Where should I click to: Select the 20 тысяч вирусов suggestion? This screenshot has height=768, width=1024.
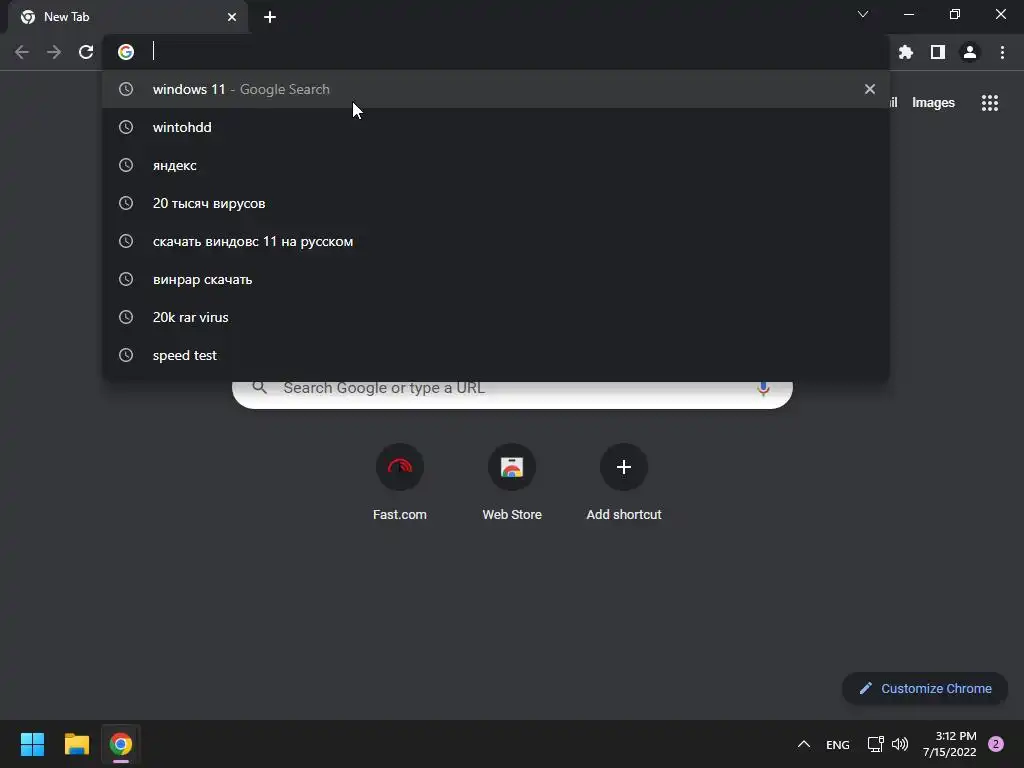[496, 203]
